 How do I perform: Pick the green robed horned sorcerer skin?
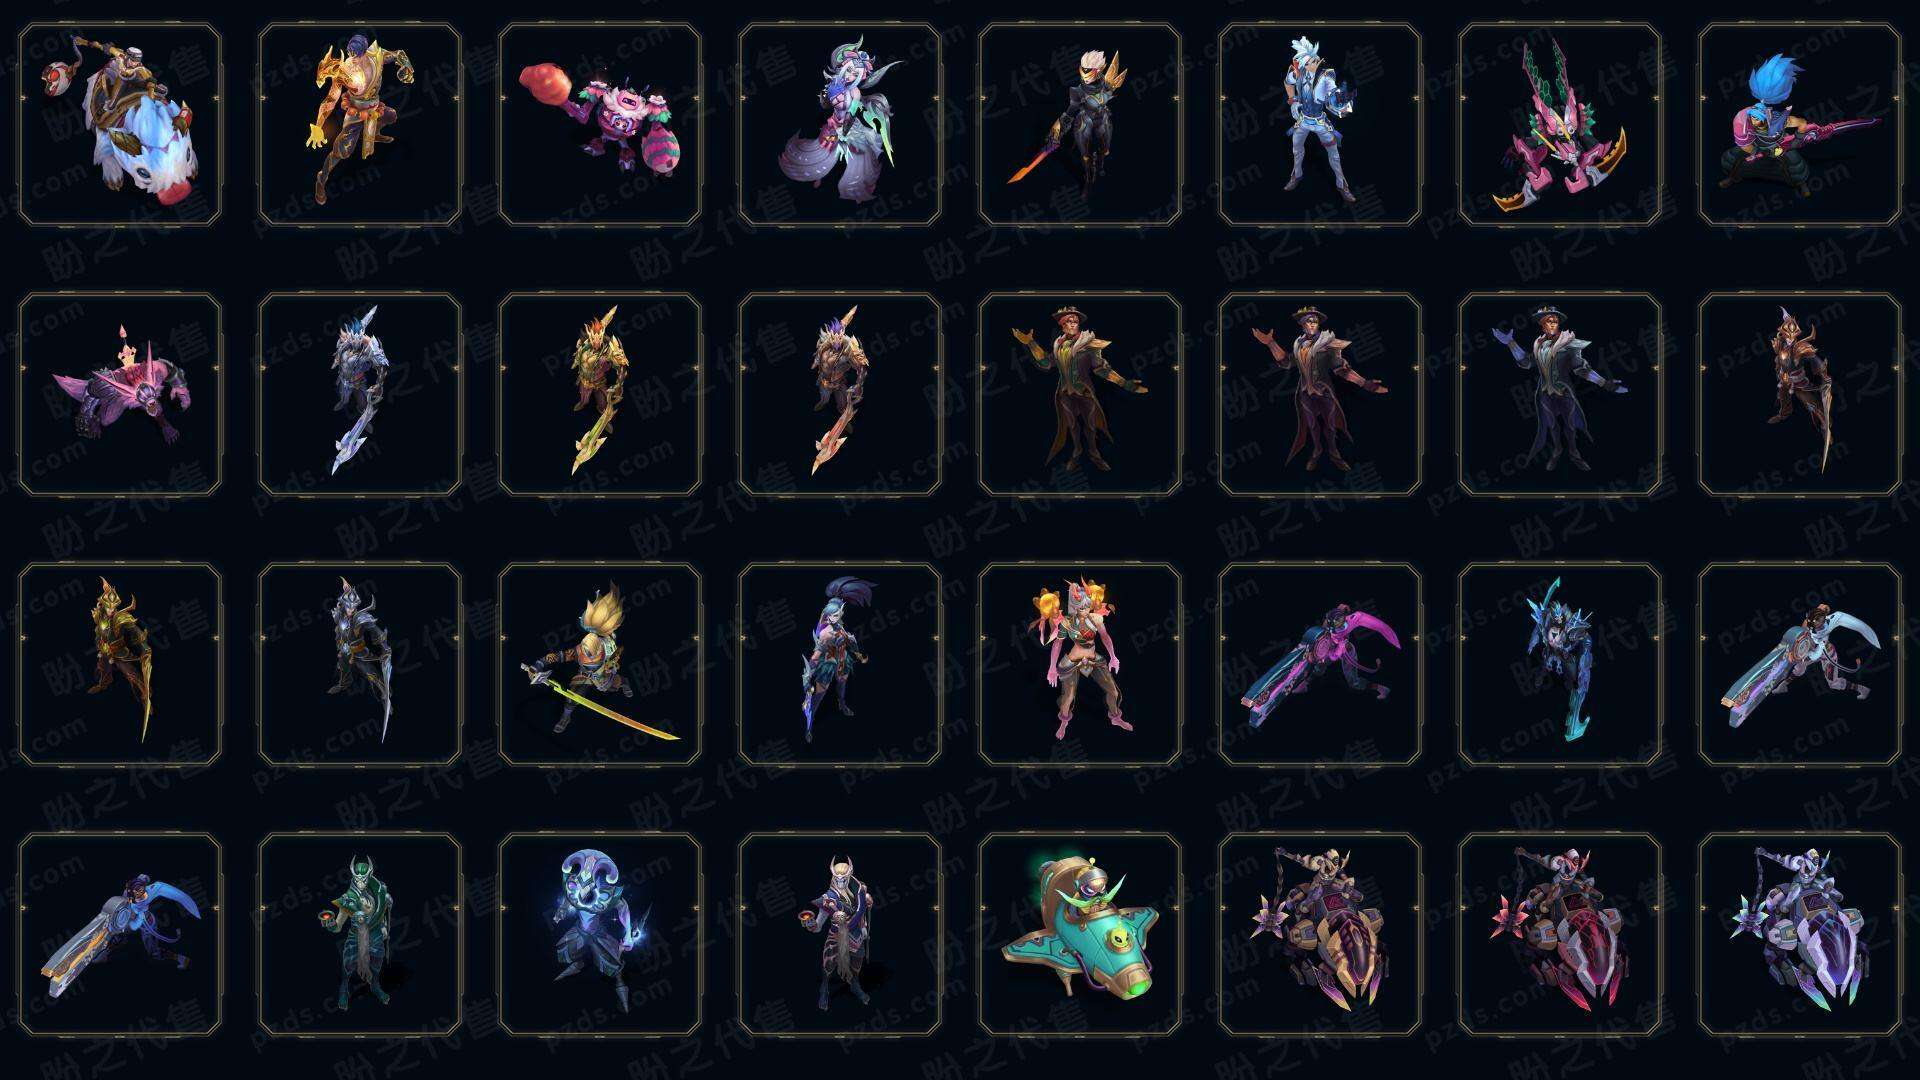click(360, 934)
